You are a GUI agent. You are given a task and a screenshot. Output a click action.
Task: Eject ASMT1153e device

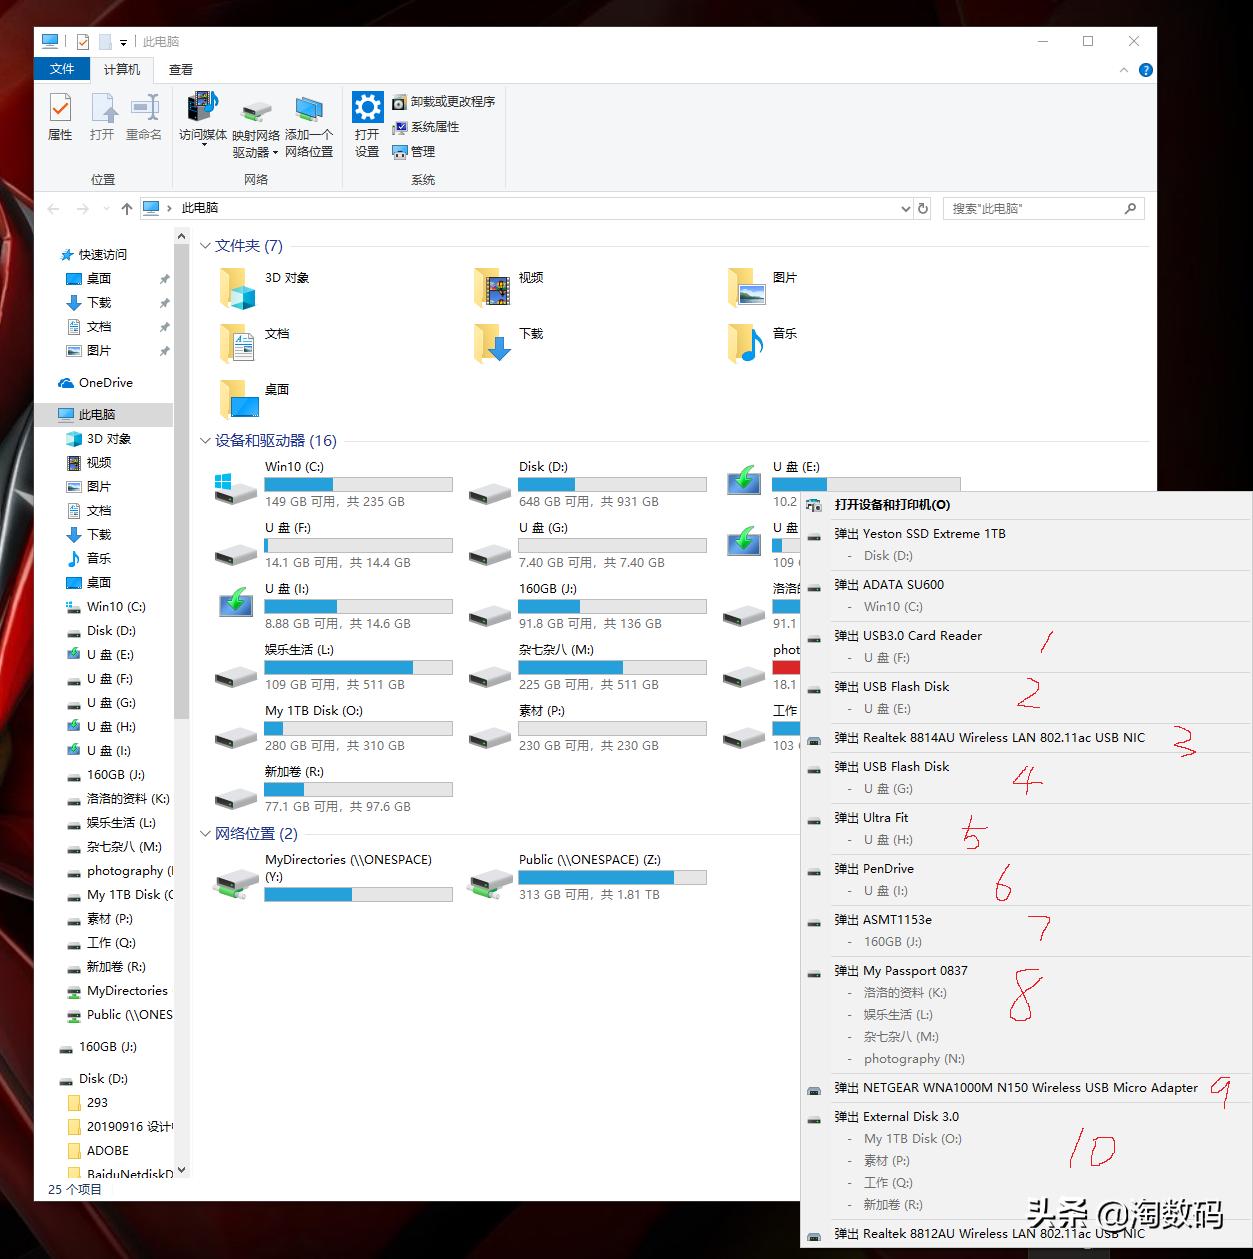pyautogui.click(x=883, y=920)
